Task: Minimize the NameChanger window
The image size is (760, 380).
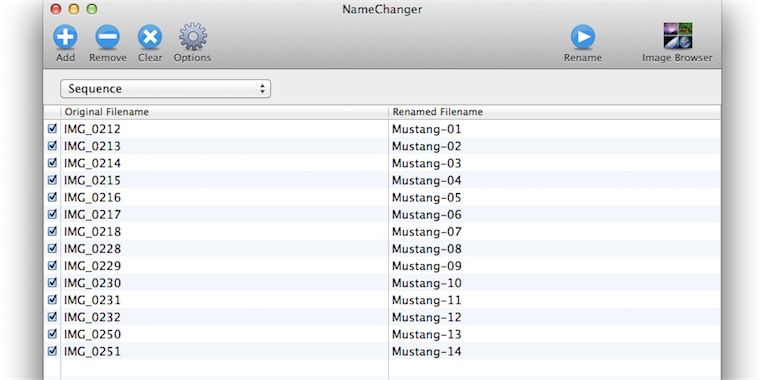Action: 74,9
